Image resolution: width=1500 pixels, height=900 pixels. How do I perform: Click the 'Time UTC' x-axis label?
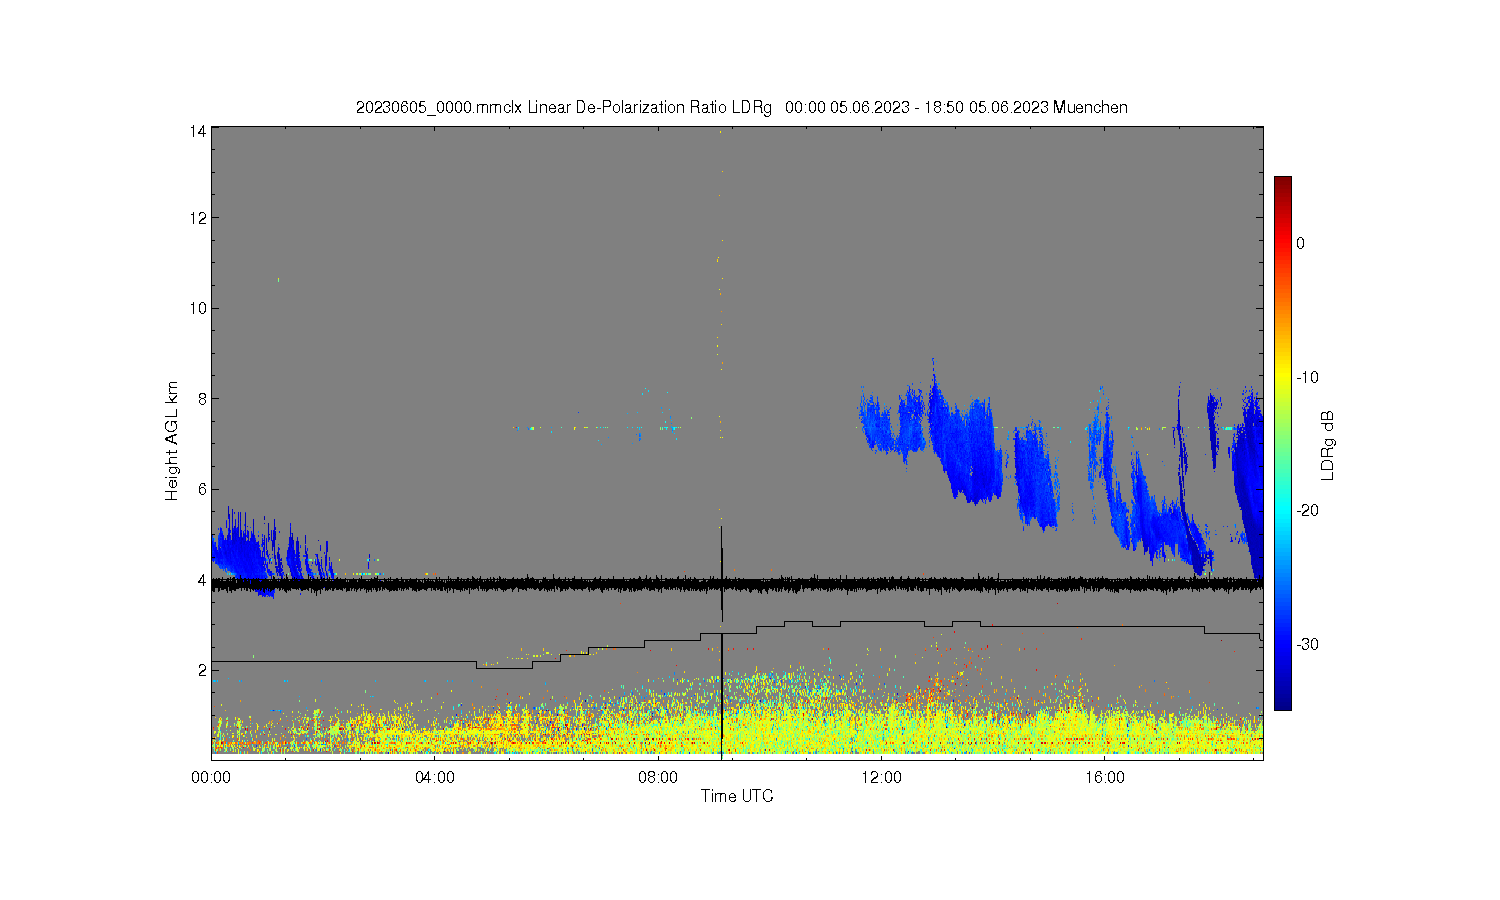click(x=737, y=796)
